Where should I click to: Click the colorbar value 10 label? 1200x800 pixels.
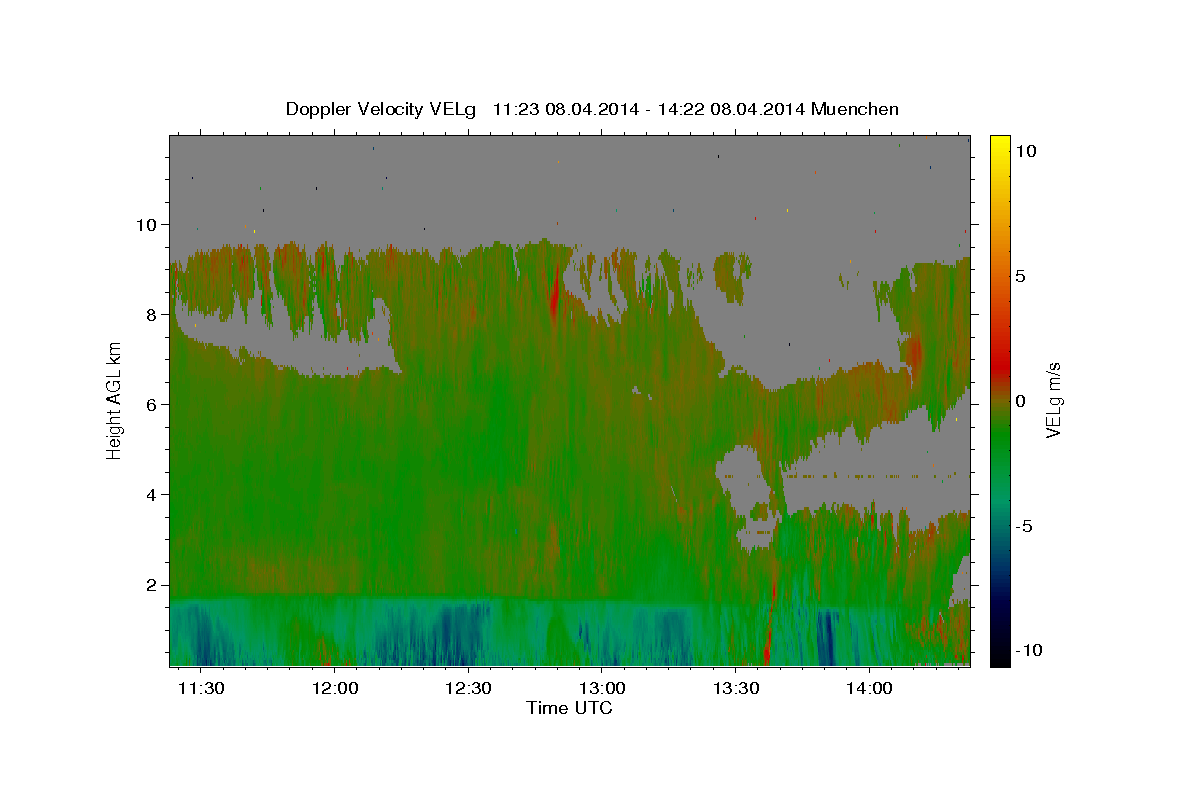(1026, 150)
